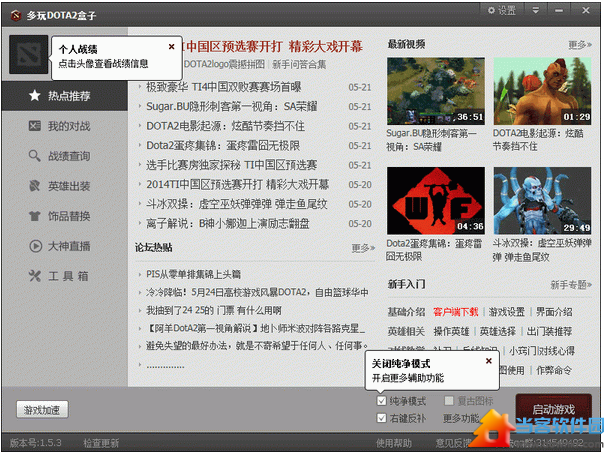
Task: Open the 战绩查询 tab
Action: [65, 156]
